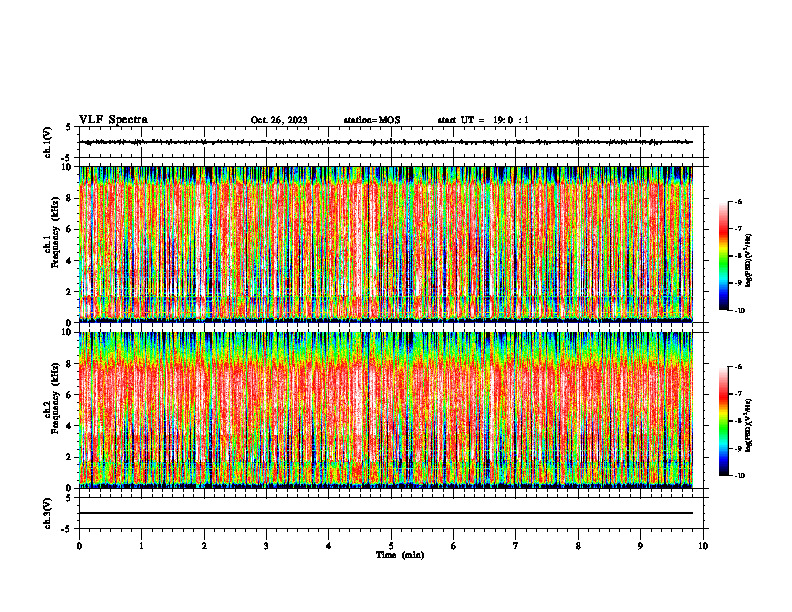Click the 'Time (min)' axis label

tap(400, 555)
